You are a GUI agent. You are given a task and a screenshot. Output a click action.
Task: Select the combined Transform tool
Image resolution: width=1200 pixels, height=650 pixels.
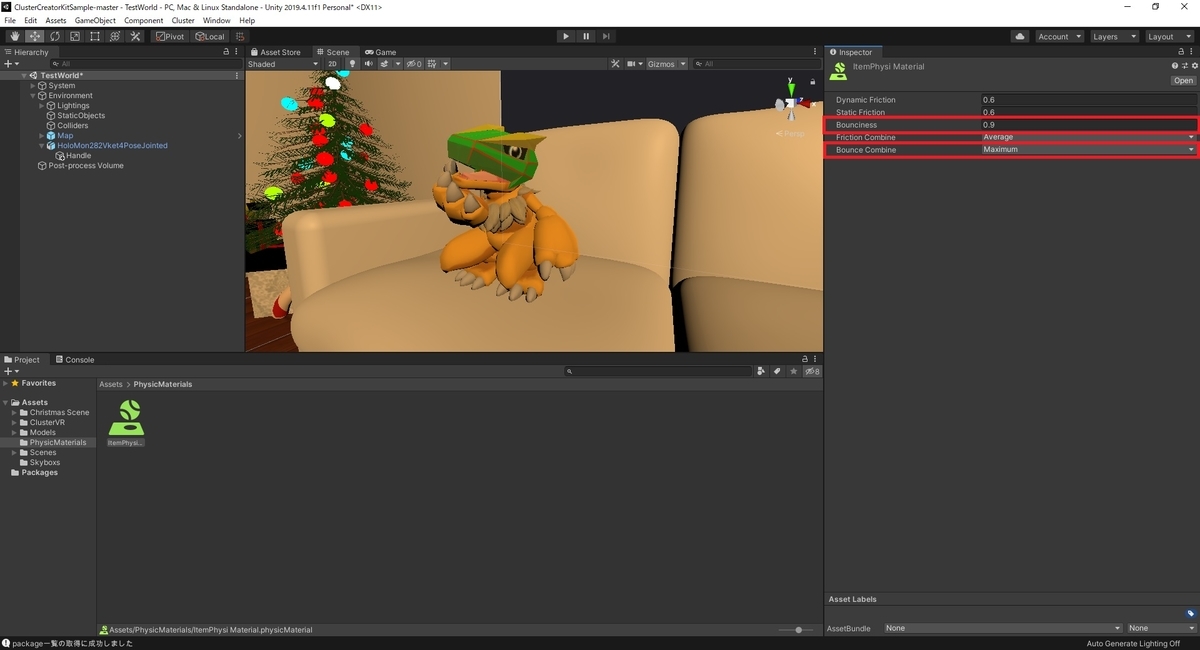(114, 36)
